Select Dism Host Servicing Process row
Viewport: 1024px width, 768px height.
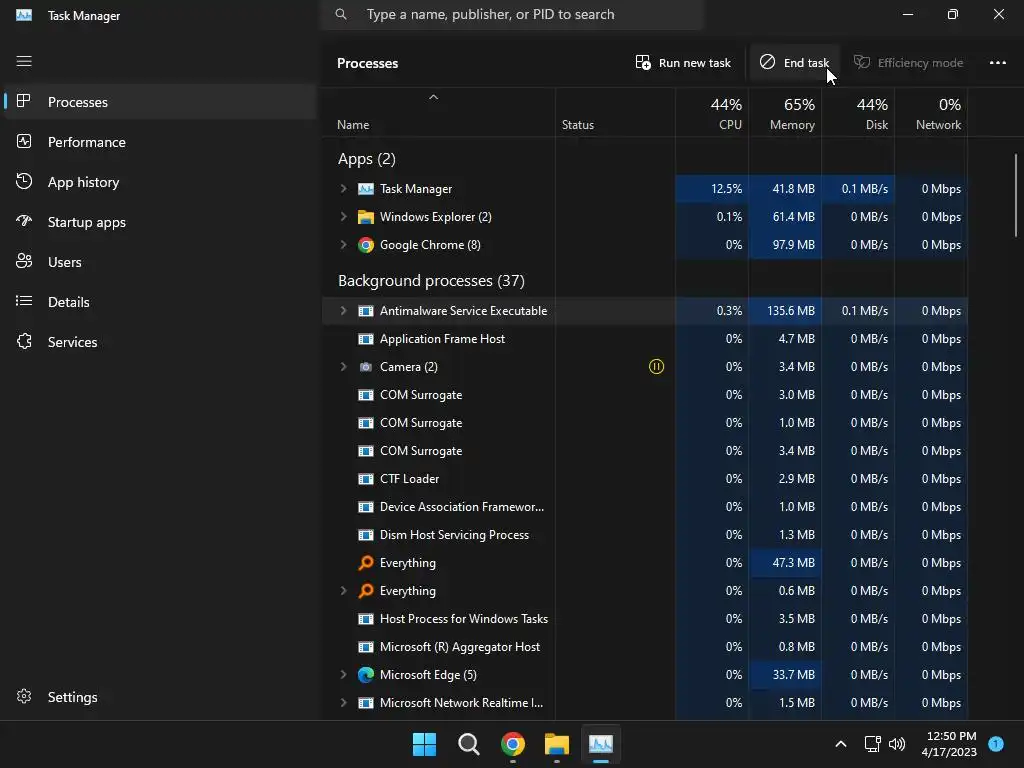coord(645,535)
